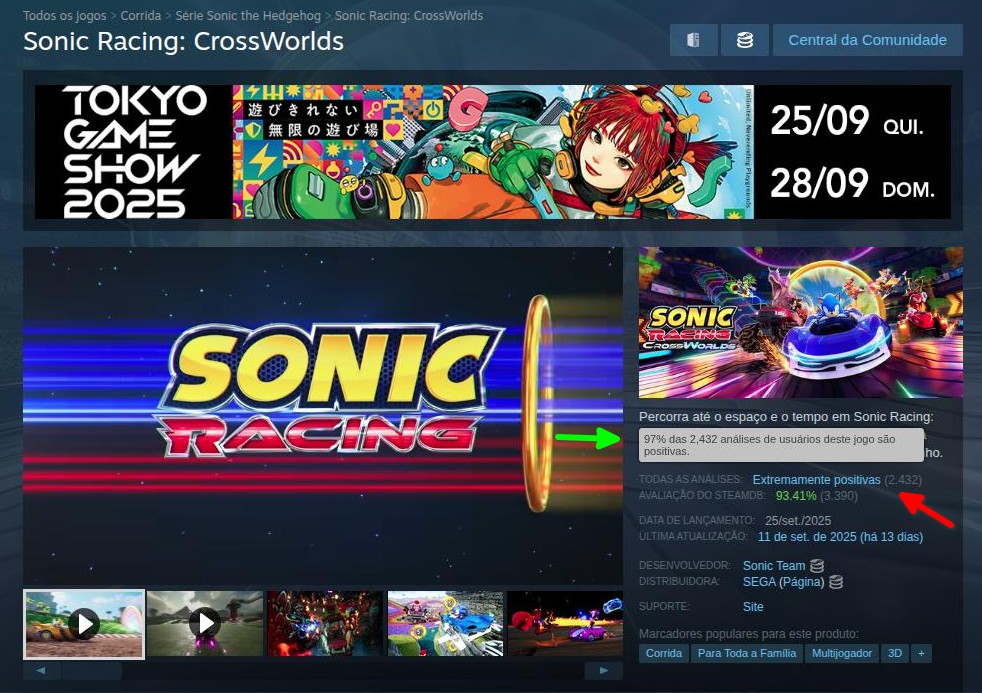
Task: Click Sonic Racing: CrossWorlds breadcrumb link
Action: click(409, 16)
